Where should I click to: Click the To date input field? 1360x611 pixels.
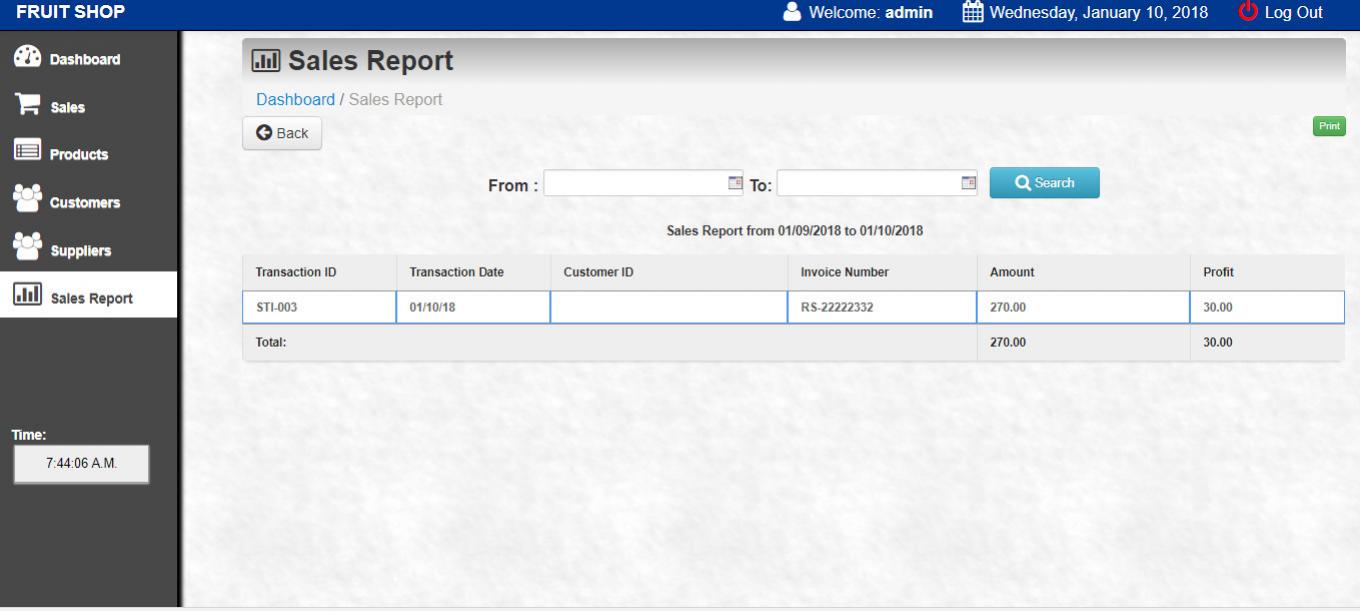click(x=877, y=183)
